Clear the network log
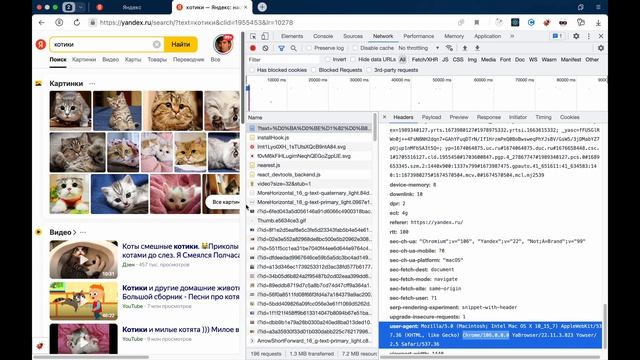 [x=265, y=48]
